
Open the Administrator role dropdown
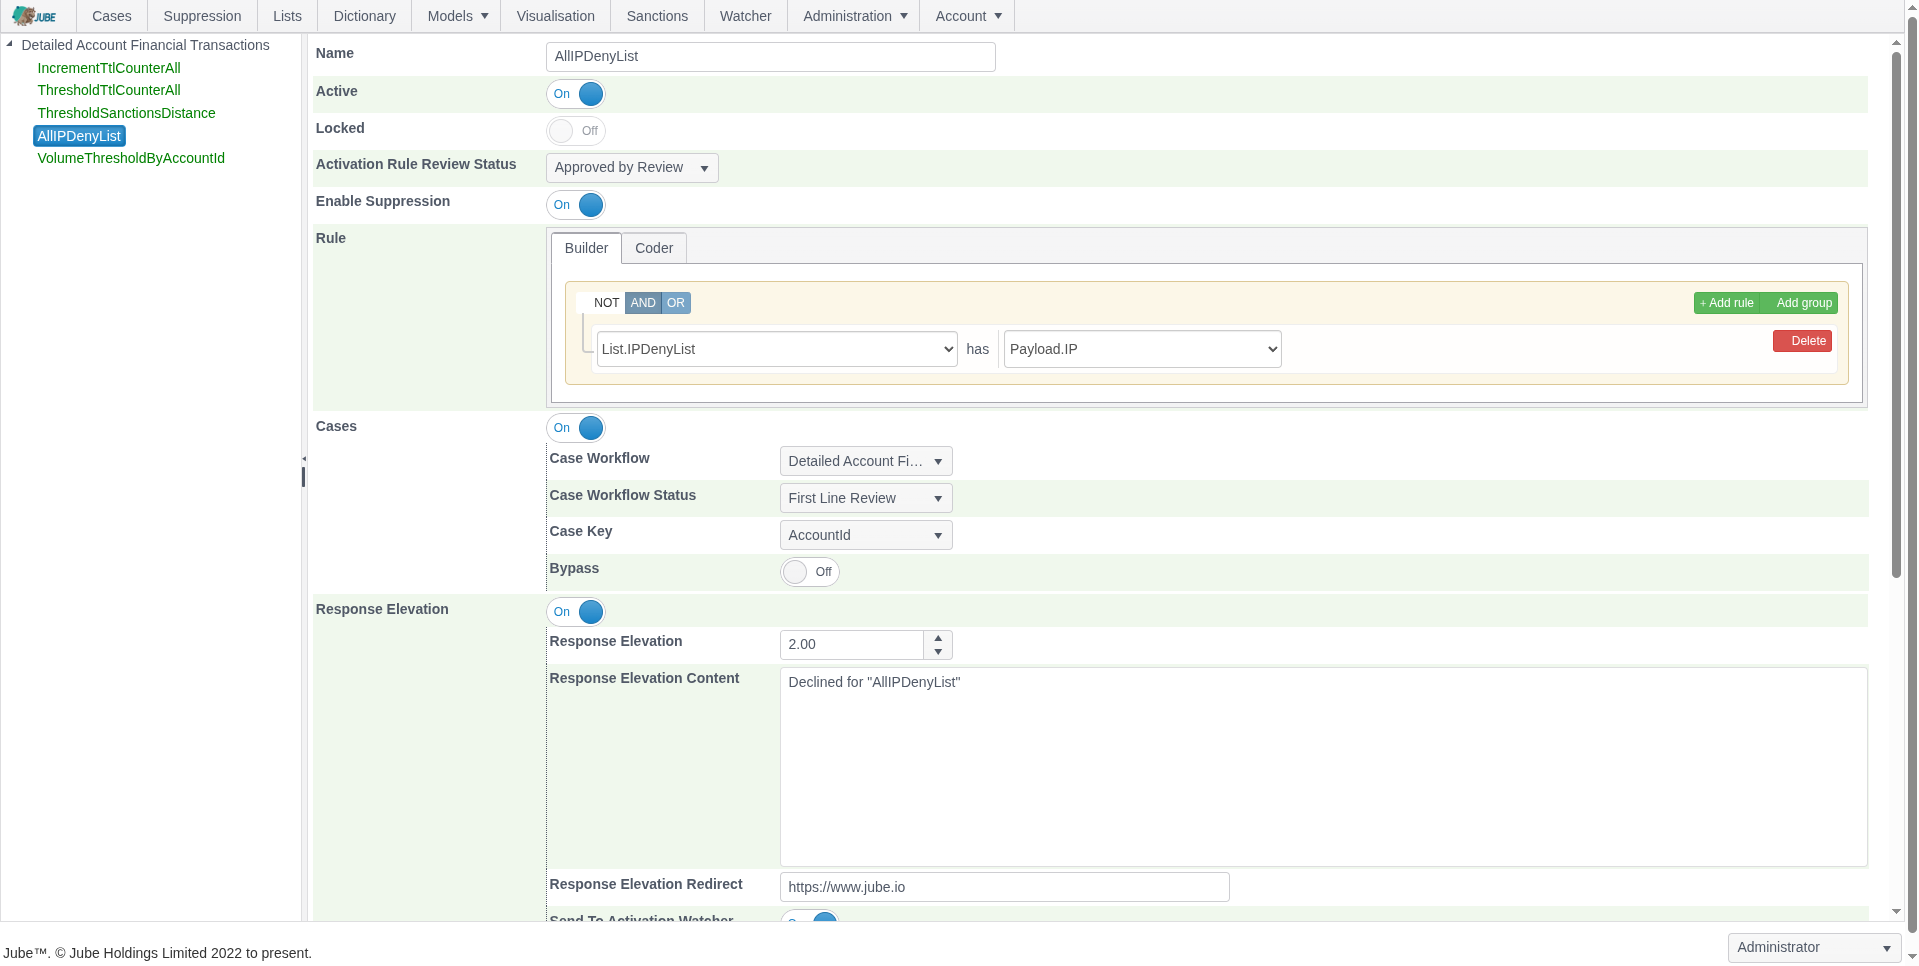tap(1813, 947)
